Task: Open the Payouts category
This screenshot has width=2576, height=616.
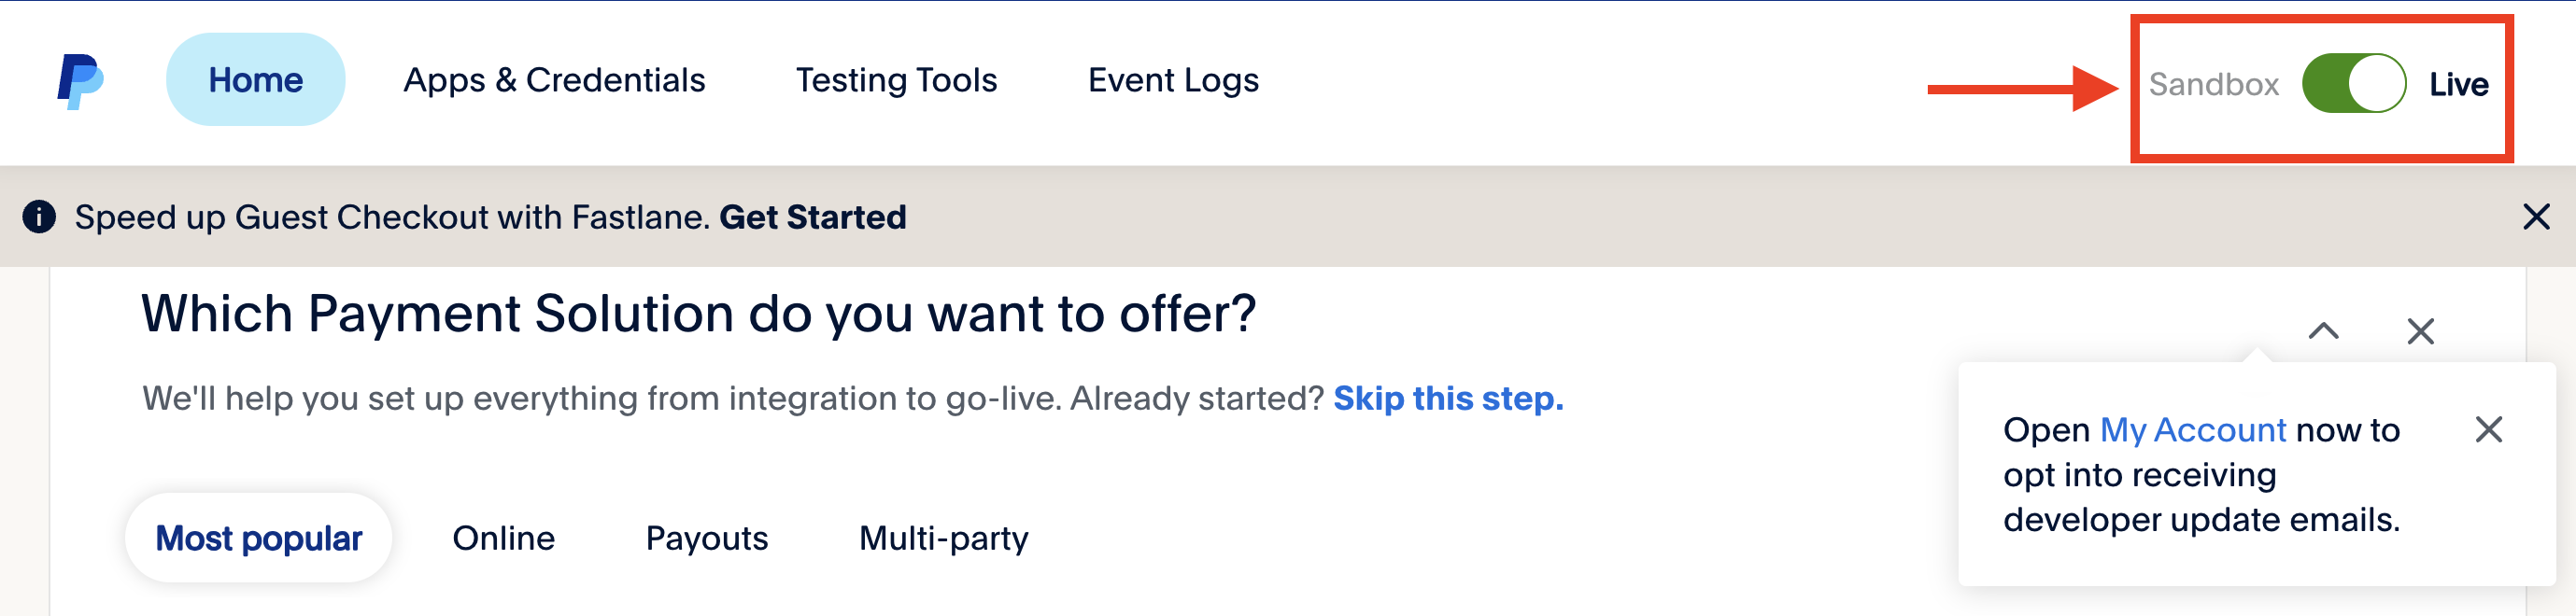Action: (706, 537)
